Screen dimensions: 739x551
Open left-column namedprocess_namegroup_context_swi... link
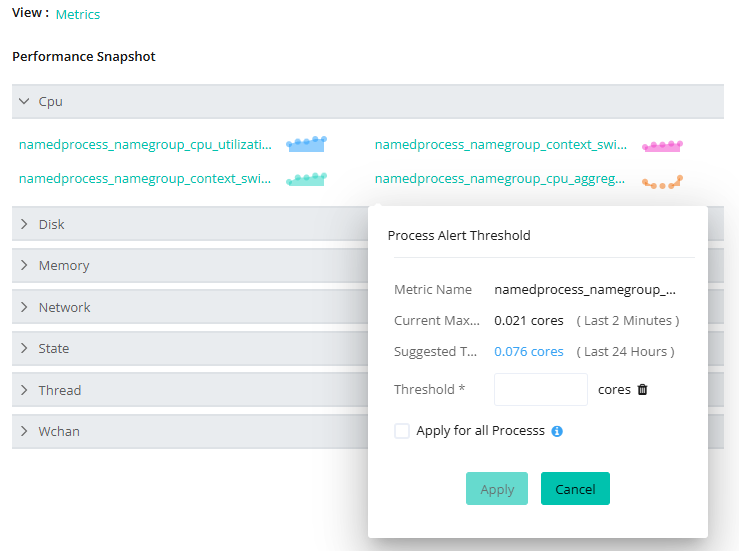click(145, 179)
